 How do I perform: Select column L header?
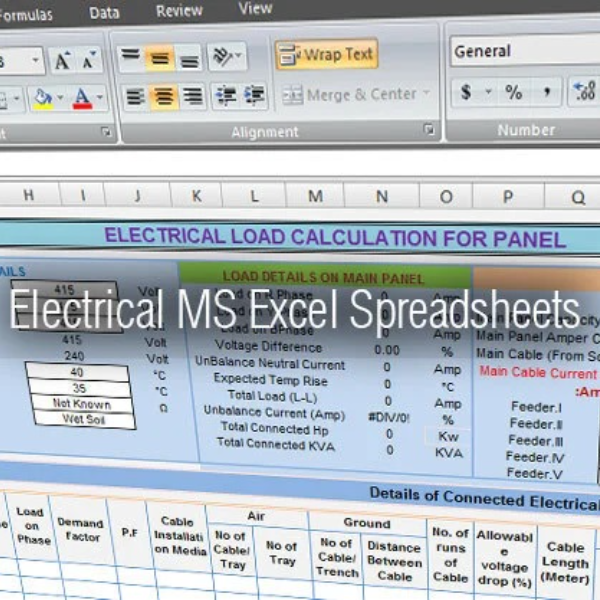(254, 196)
